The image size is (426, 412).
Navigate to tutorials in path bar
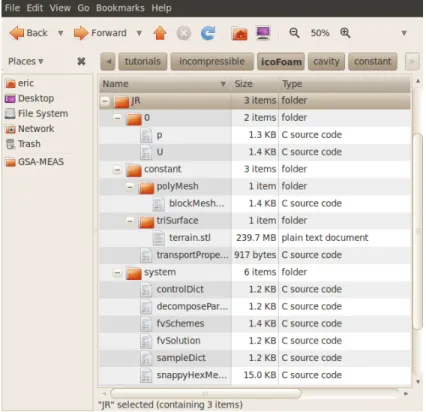(143, 62)
